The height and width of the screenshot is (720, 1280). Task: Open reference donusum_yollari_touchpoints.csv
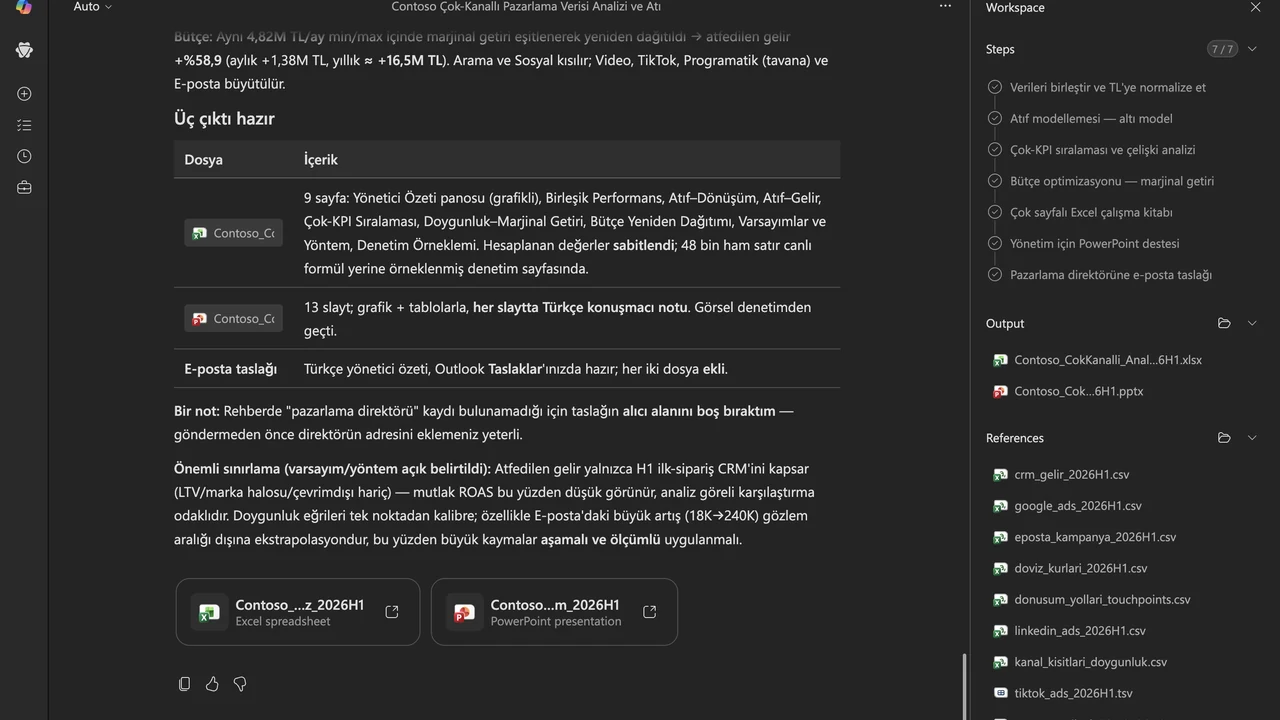pyautogui.click(x=1102, y=600)
